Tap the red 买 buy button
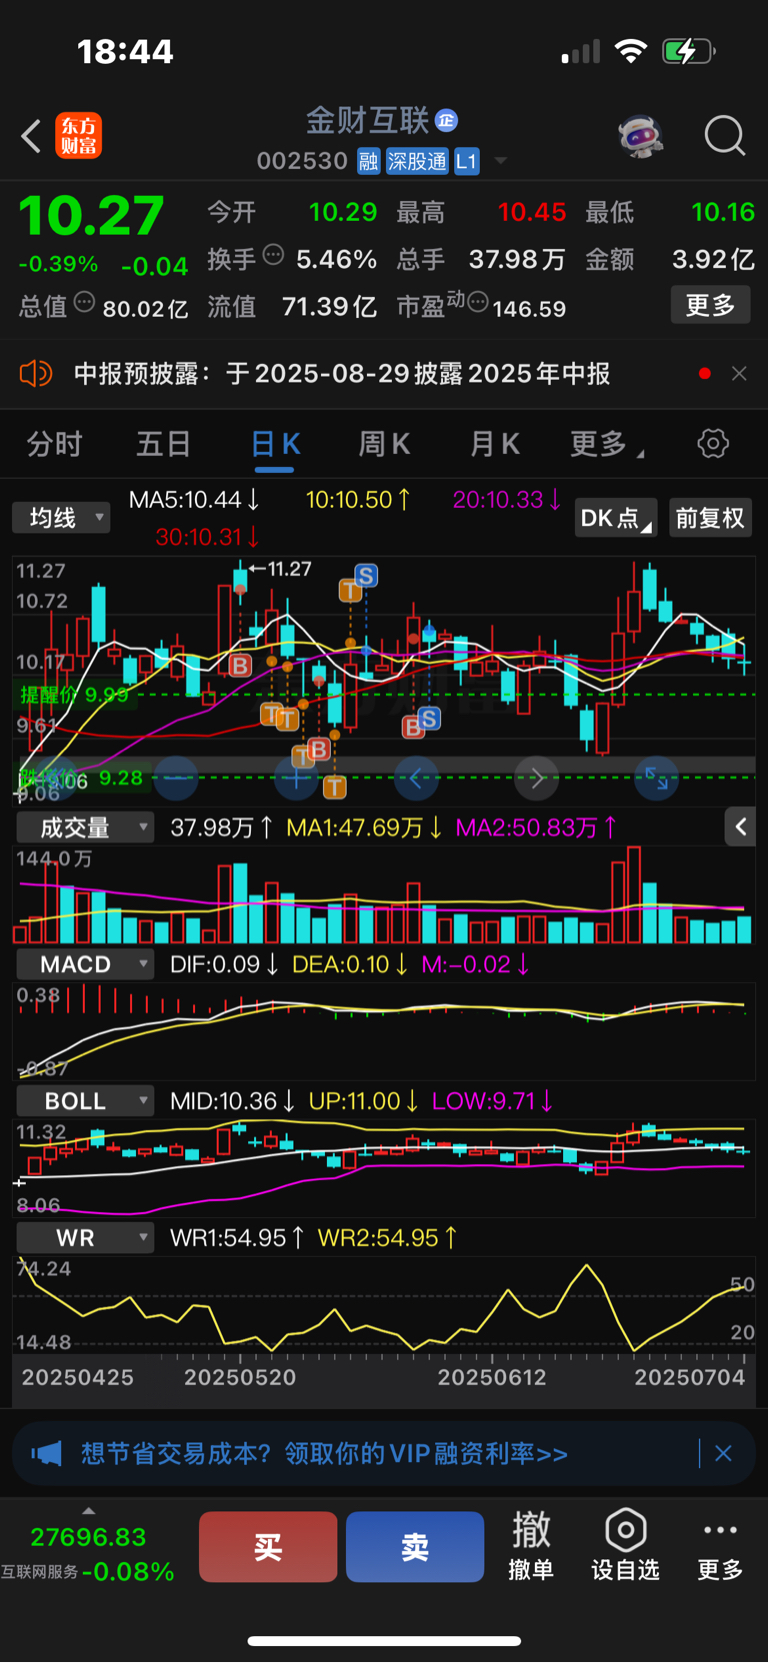768x1663 pixels. pos(268,1547)
